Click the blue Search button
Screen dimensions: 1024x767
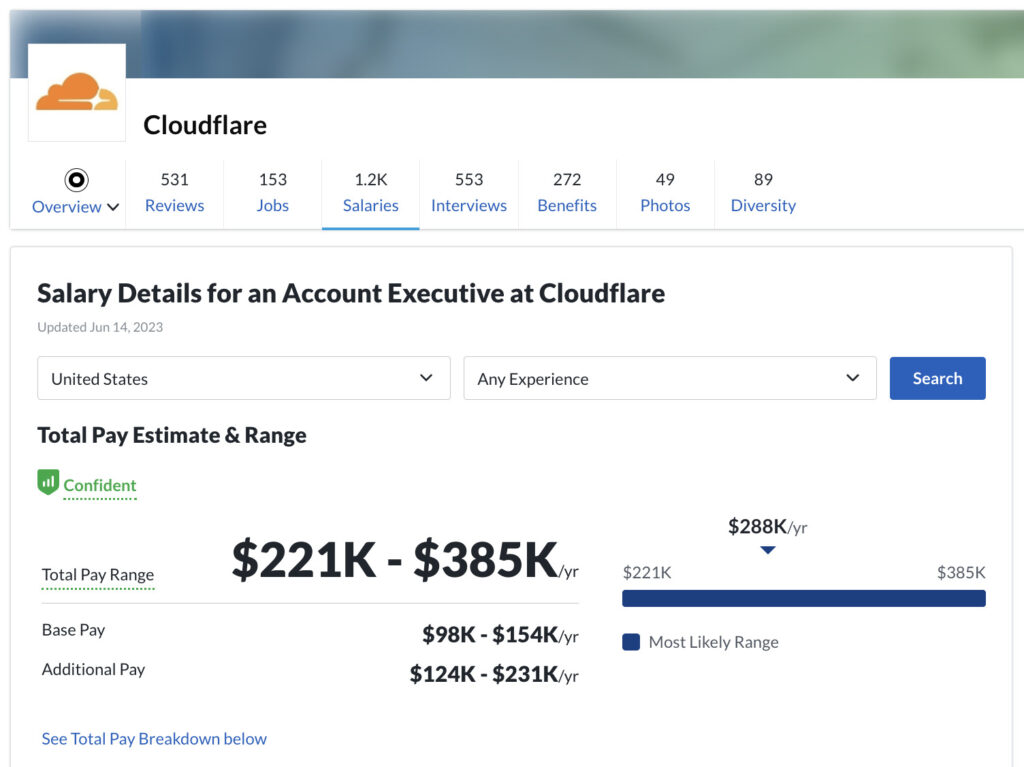(x=937, y=378)
